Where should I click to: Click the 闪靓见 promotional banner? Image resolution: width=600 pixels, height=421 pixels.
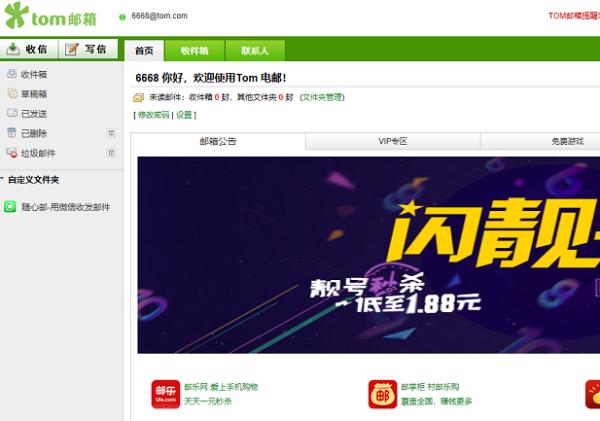(x=368, y=255)
